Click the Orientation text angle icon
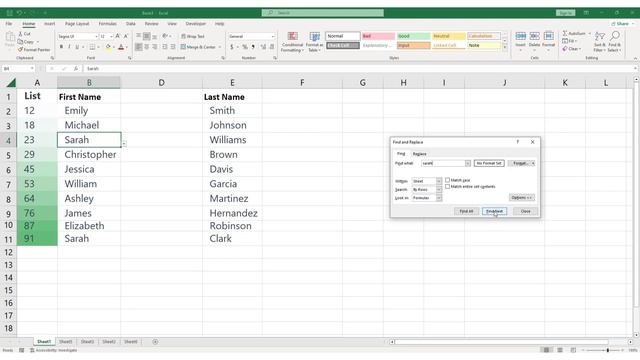The height and width of the screenshot is (360, 640). (x=165, y=36)
